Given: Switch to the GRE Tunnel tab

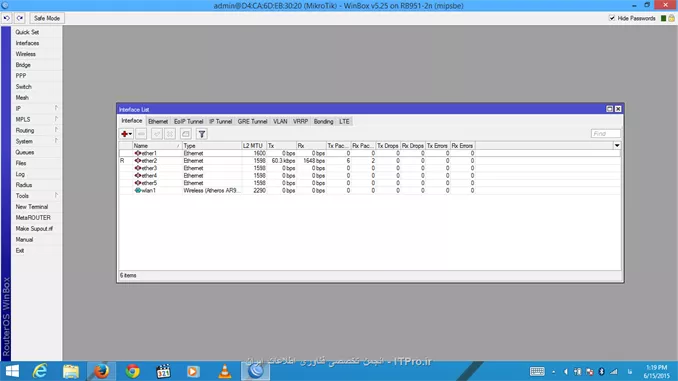Looking at the screenshot, I should coord(253,122).
